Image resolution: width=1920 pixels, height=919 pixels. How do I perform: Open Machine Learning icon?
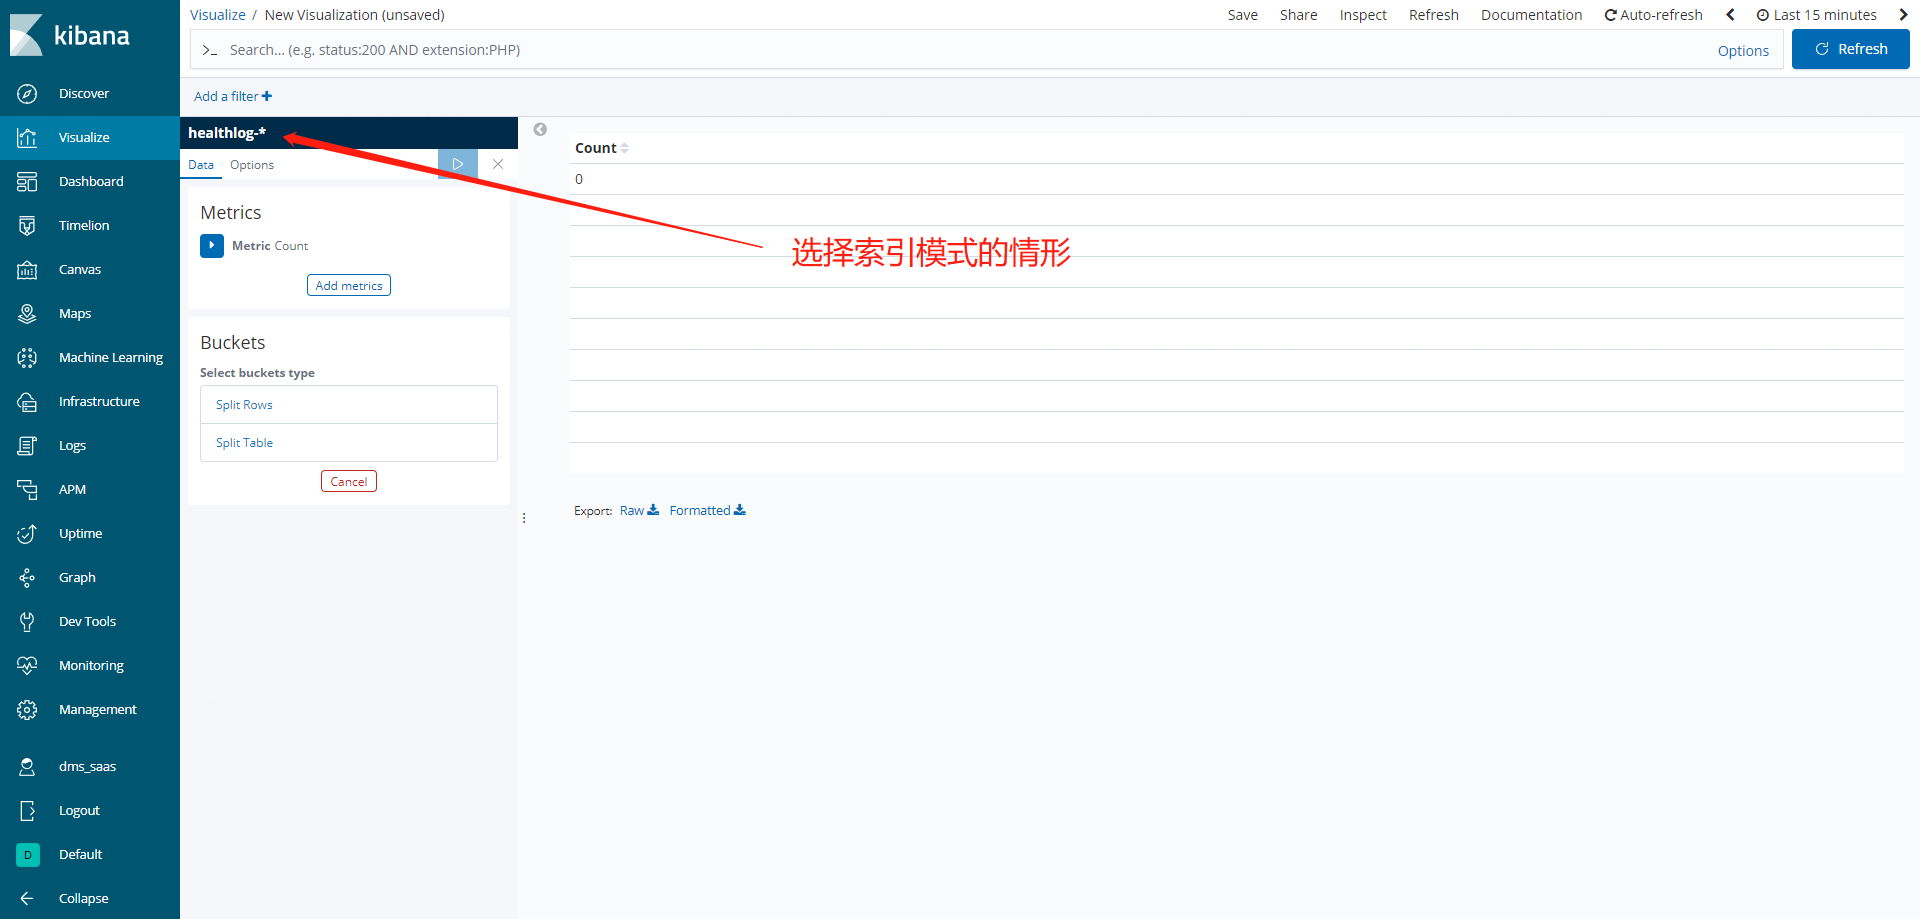[27, 358]
